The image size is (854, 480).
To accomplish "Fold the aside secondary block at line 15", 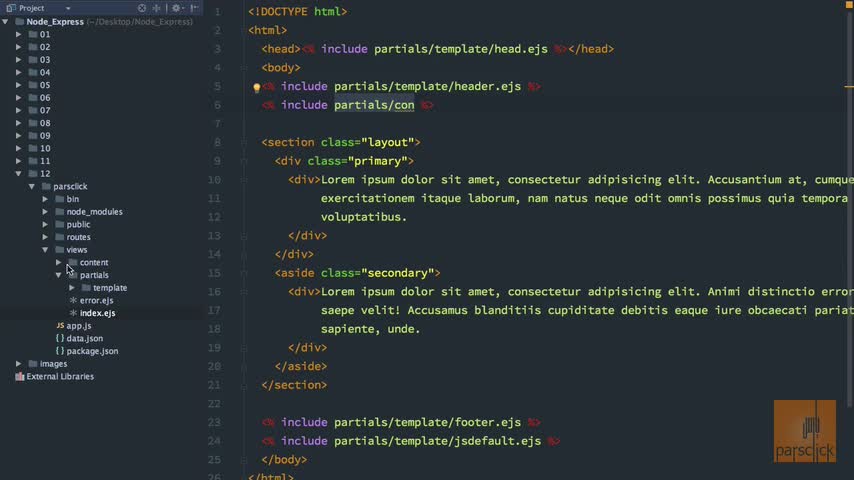I will pos(244,273).
